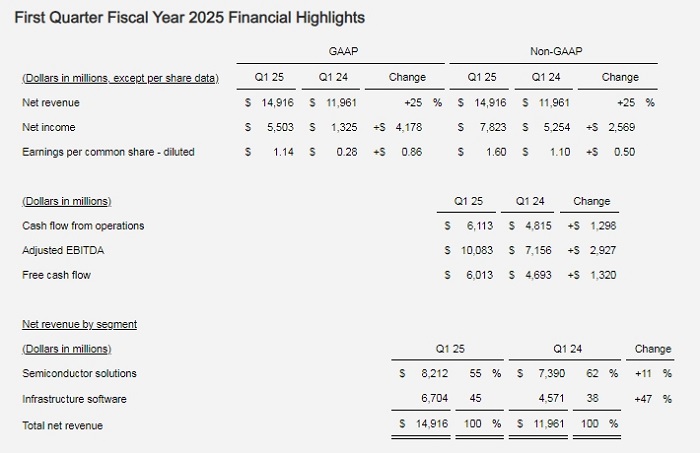Click the 'First Quarter Fiscal Year 2025 Financial Highlights' title
This screenshot has height=453, width=700.
pos(193,18)
